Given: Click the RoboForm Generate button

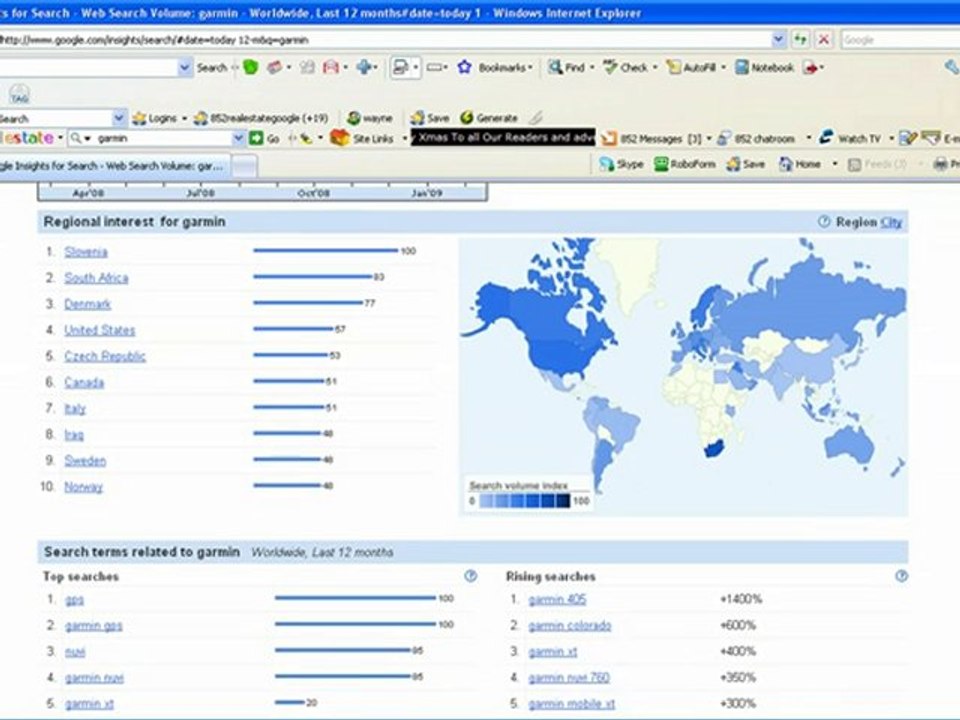Looking at the screenshot, I should [x=489, y=118].
